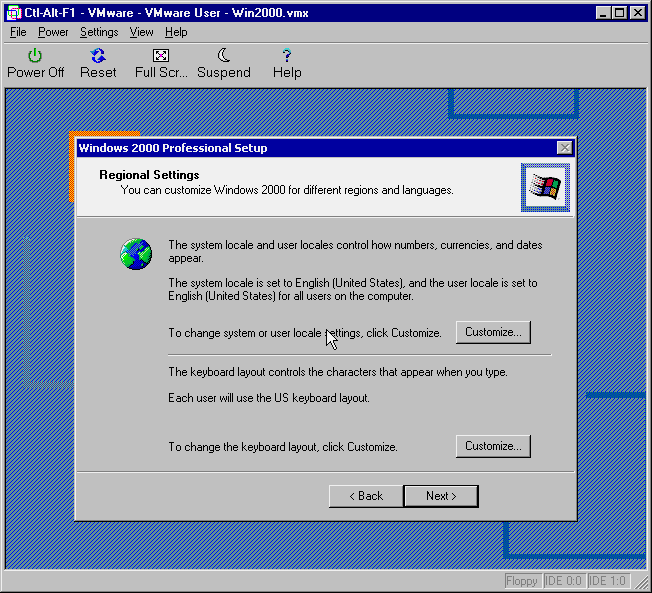The height and width of the screenshot is (593, 652).
Task: Click Customize for system or user locale
Action: tap(493, 332)
